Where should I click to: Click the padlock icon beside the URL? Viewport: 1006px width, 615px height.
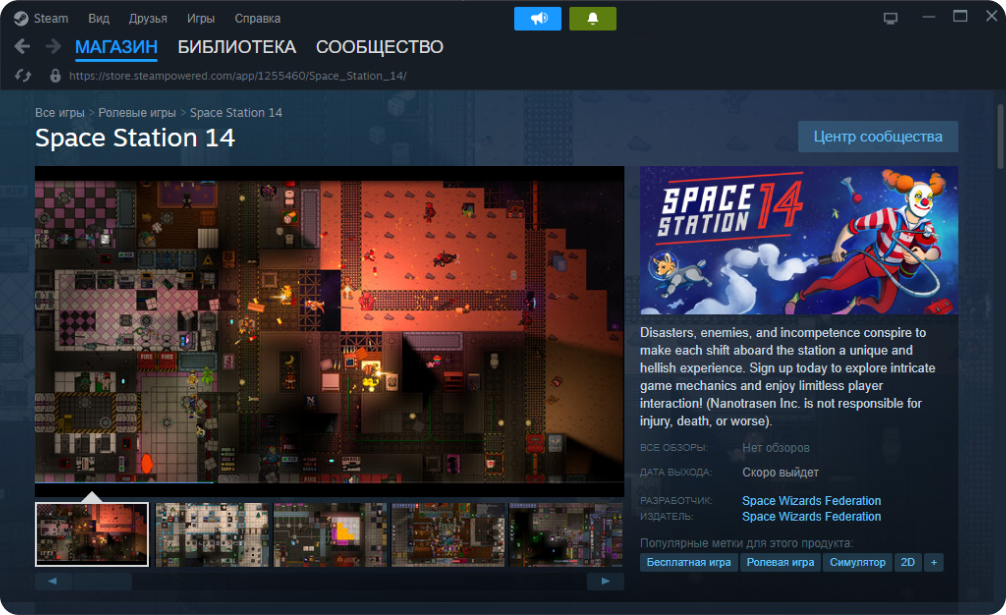[55, 76]
